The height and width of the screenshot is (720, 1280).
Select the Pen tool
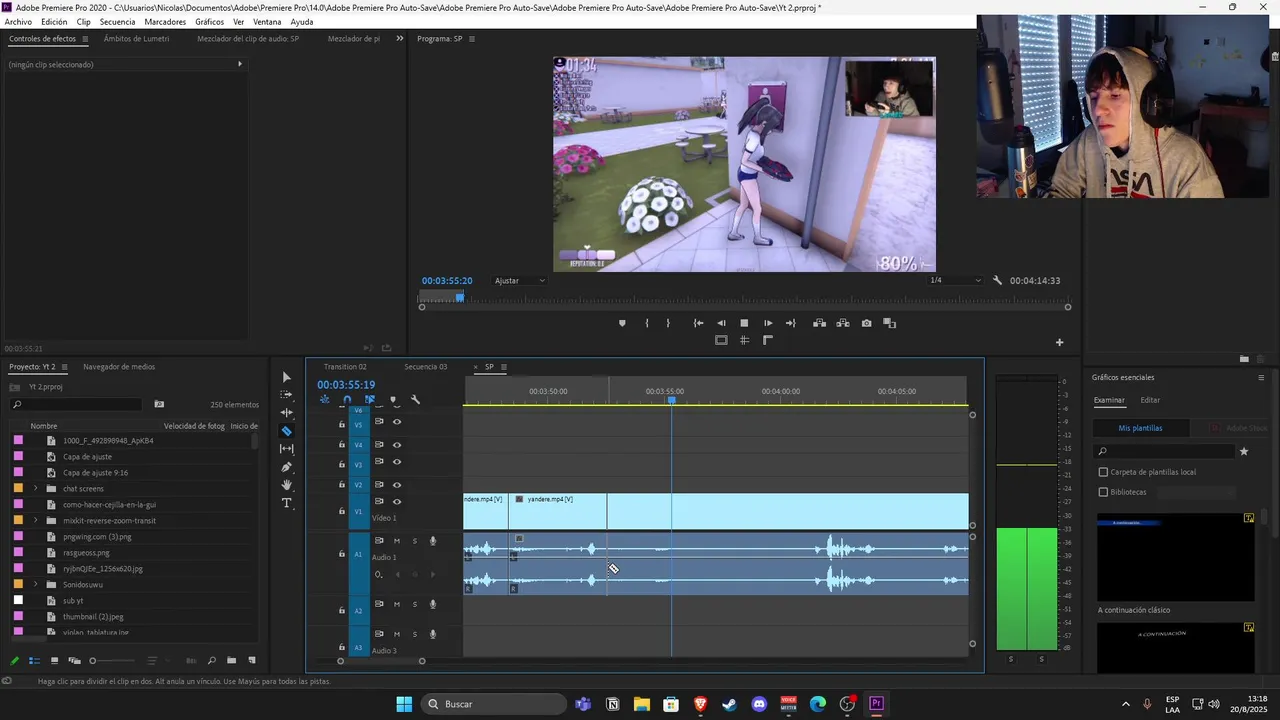tap(287, 467)
